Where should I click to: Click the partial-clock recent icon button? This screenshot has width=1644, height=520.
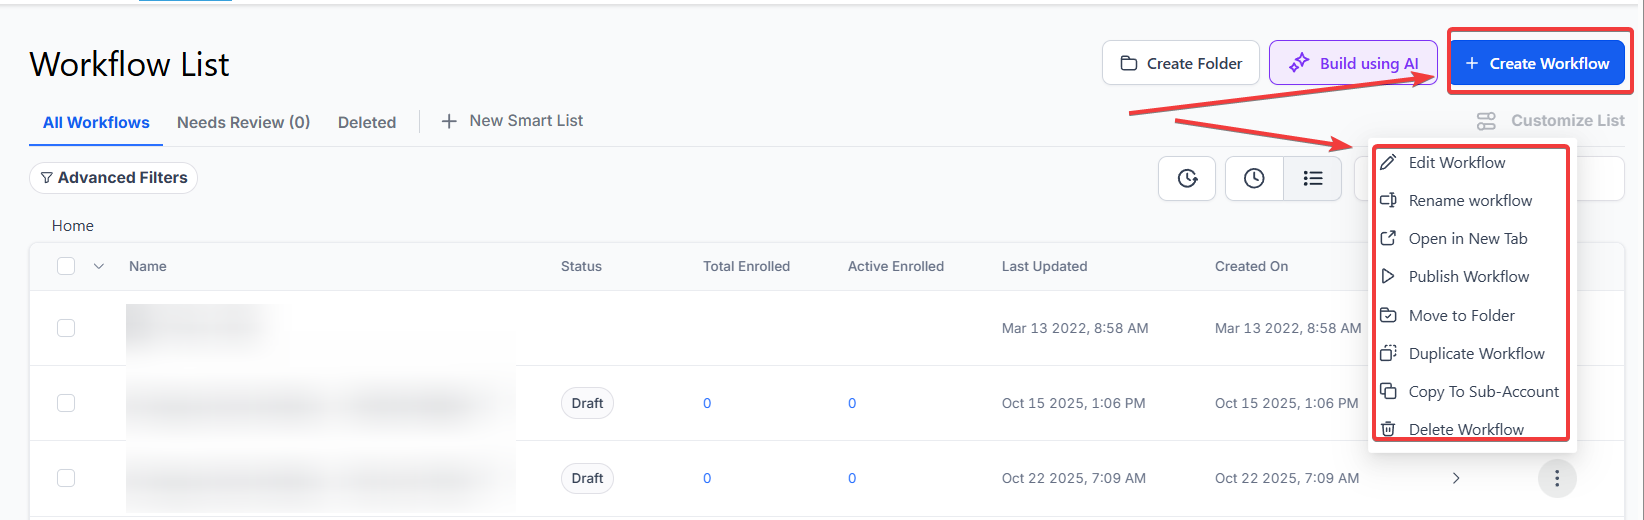tap(1187, 178)
